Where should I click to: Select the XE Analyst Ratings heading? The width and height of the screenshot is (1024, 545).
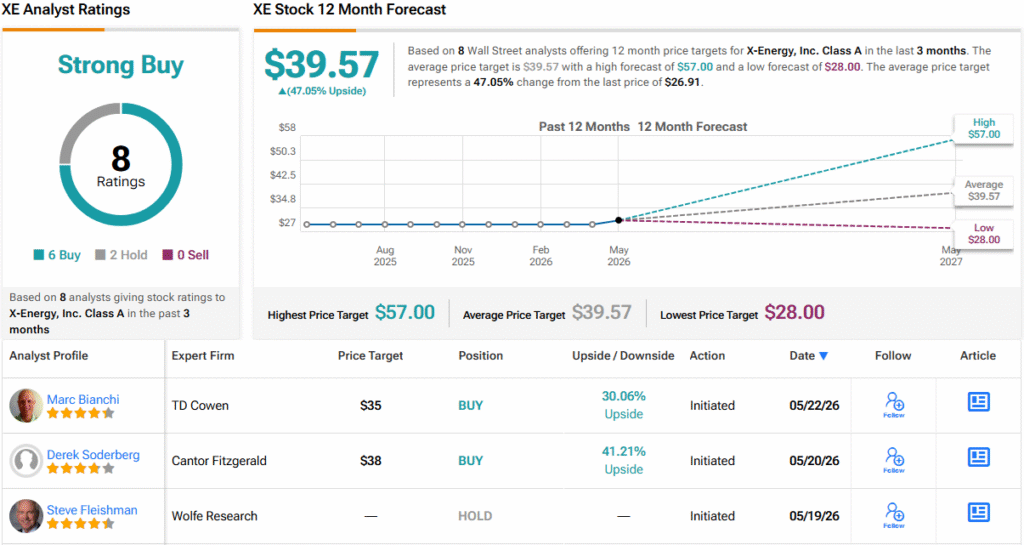pos(66,10)
